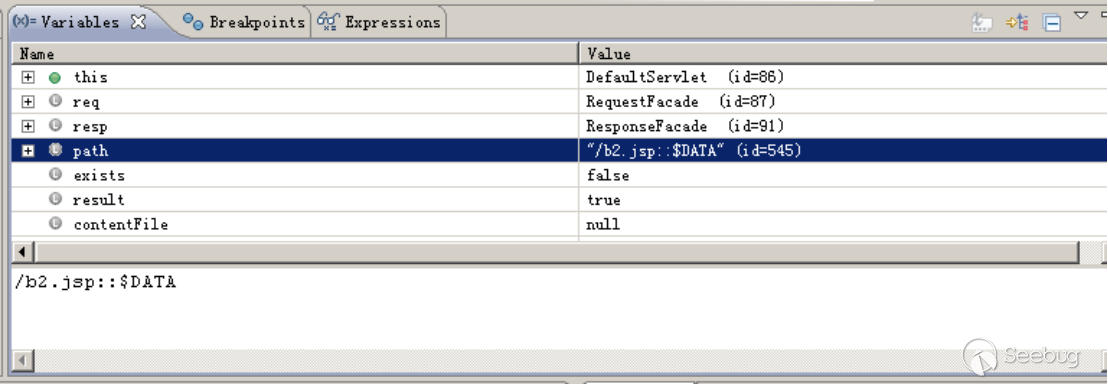1108x384 pixels.
Task: Click the Show Type Names toolbar icon
Action: [982, 23]
